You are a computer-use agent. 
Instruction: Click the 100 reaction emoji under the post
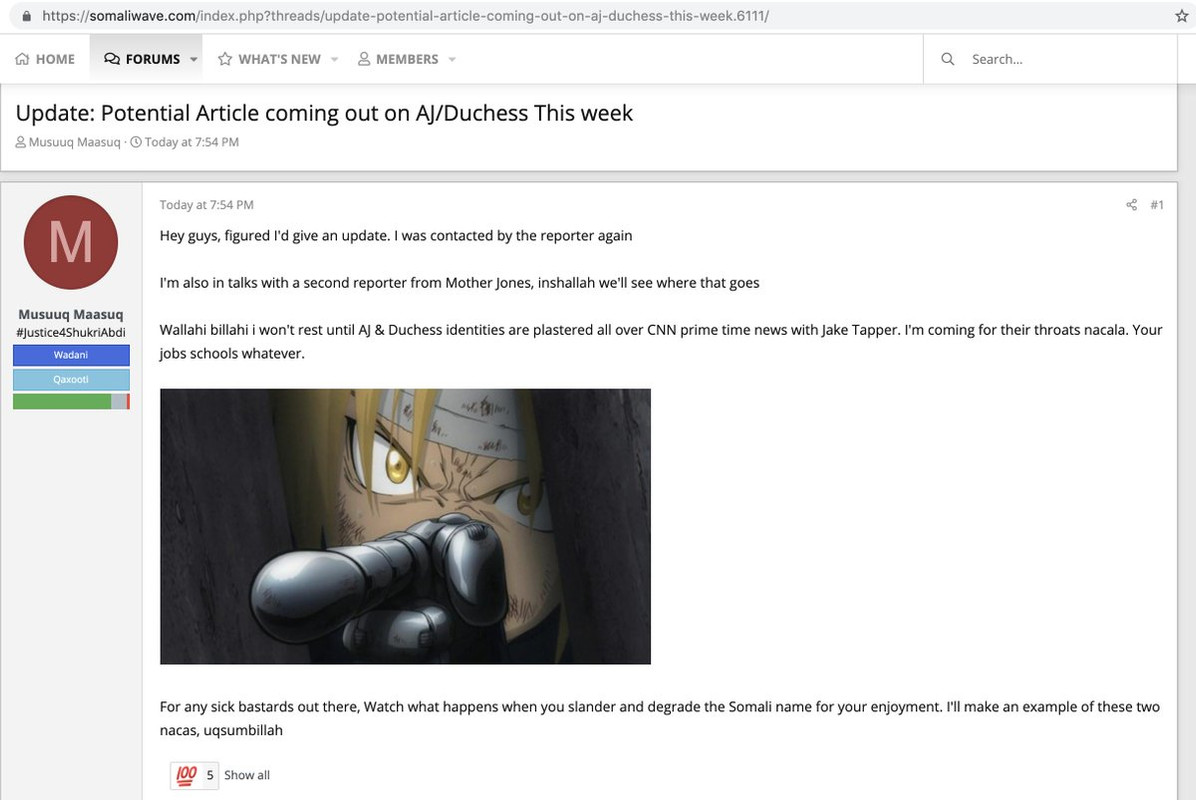(x=186, y=775)
